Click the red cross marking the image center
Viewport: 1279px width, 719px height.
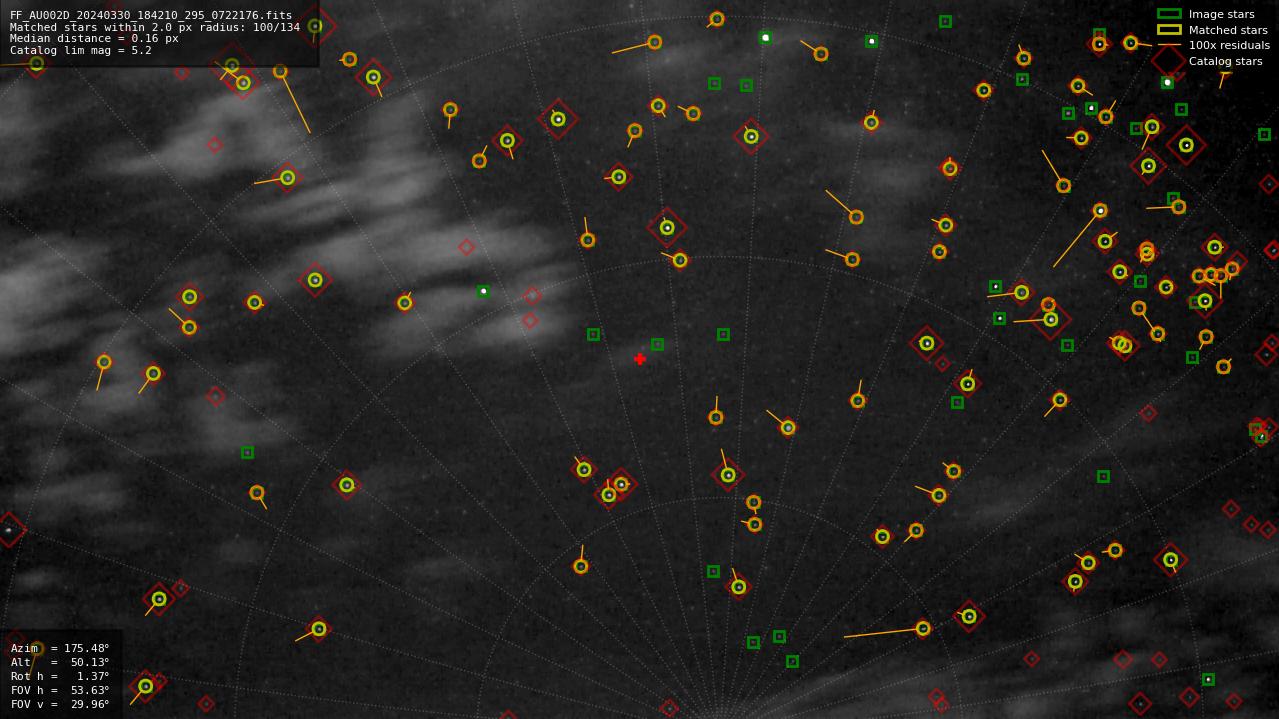pyautogui.click(x=640, y=359)
